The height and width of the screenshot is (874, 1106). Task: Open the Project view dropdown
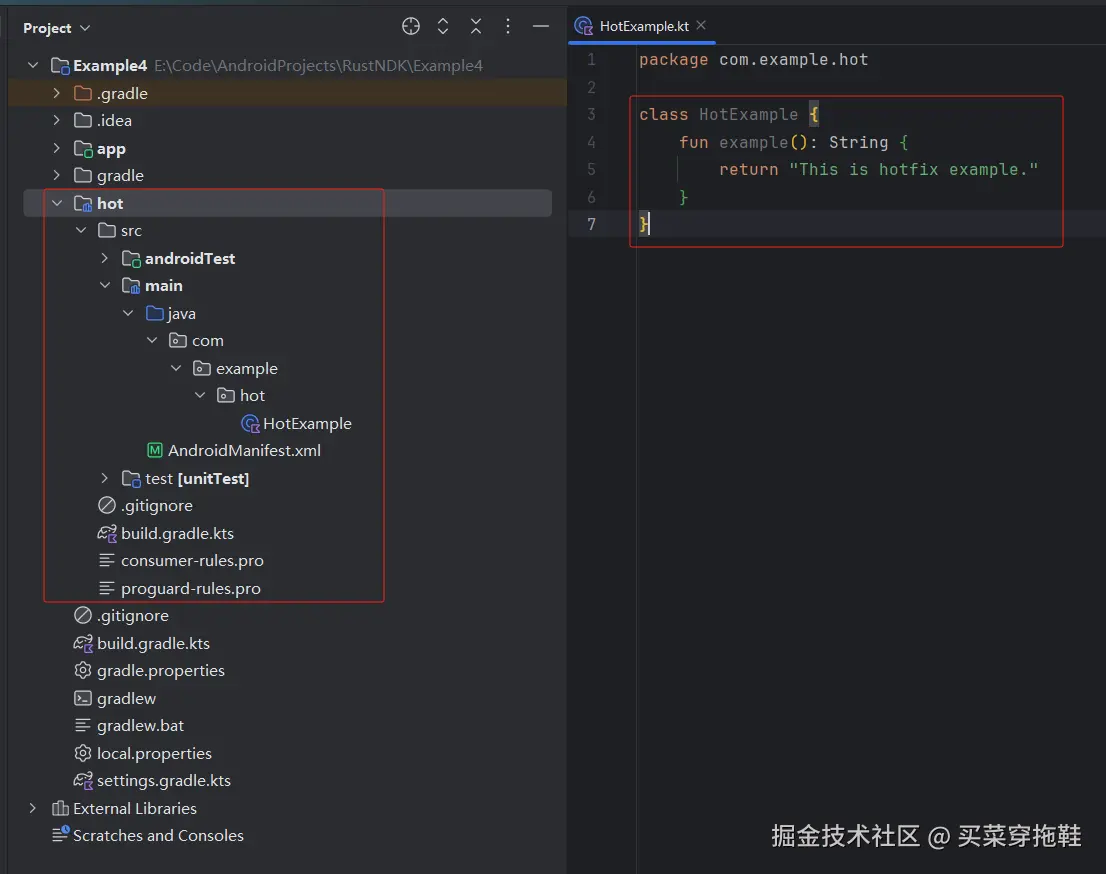click(56, 28)
